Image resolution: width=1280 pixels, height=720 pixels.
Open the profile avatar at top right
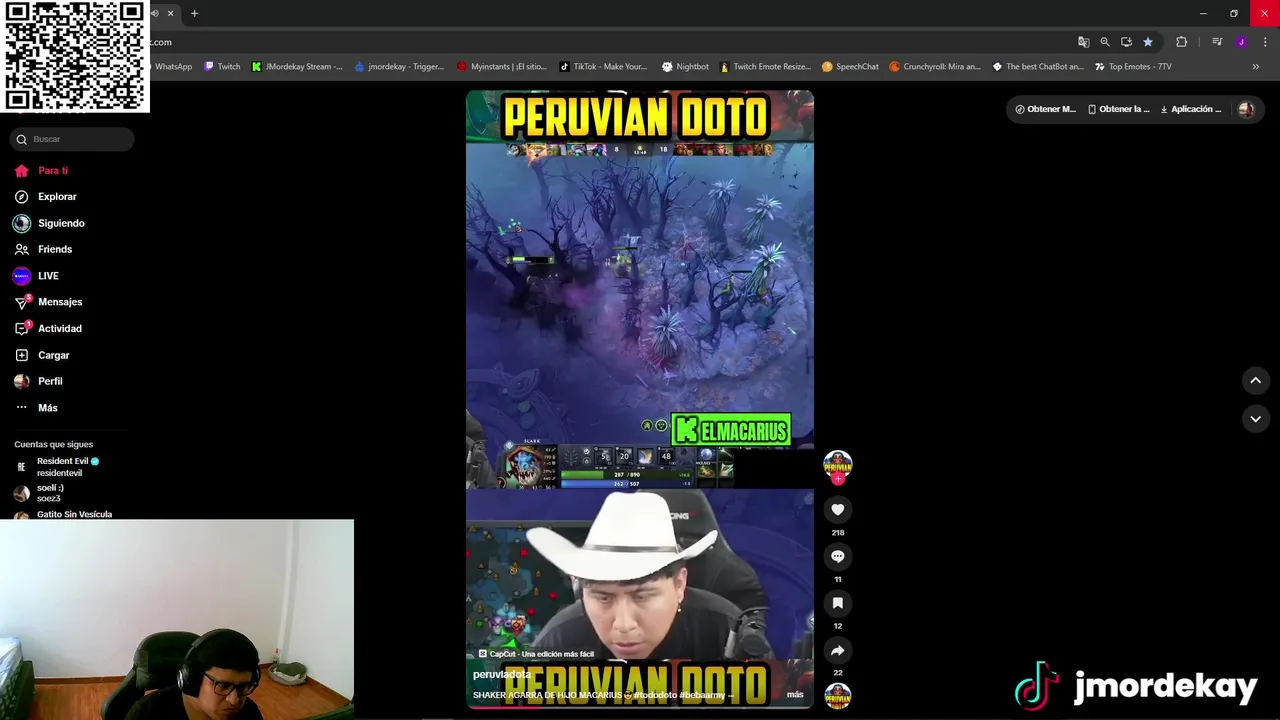tap(1246, 110)
